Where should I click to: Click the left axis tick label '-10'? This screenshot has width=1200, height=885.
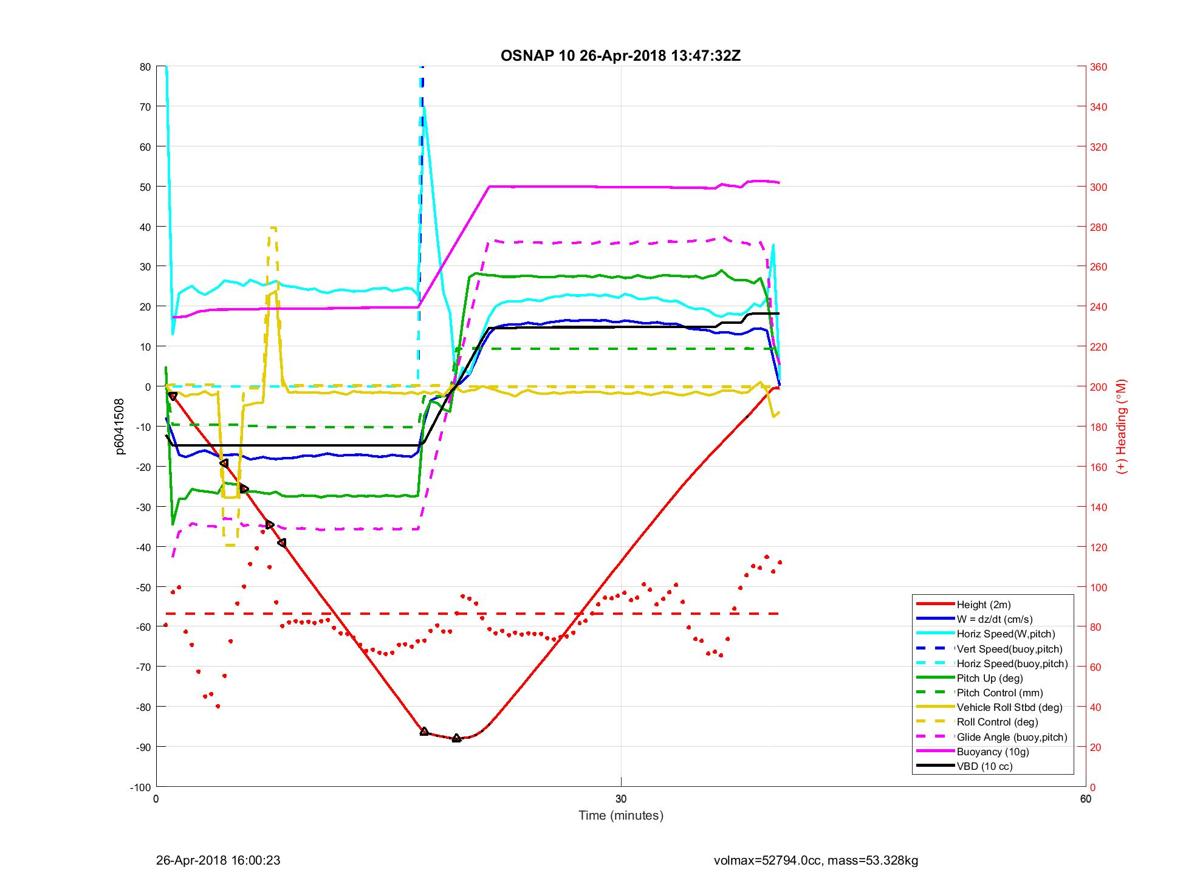coord(142,427)
